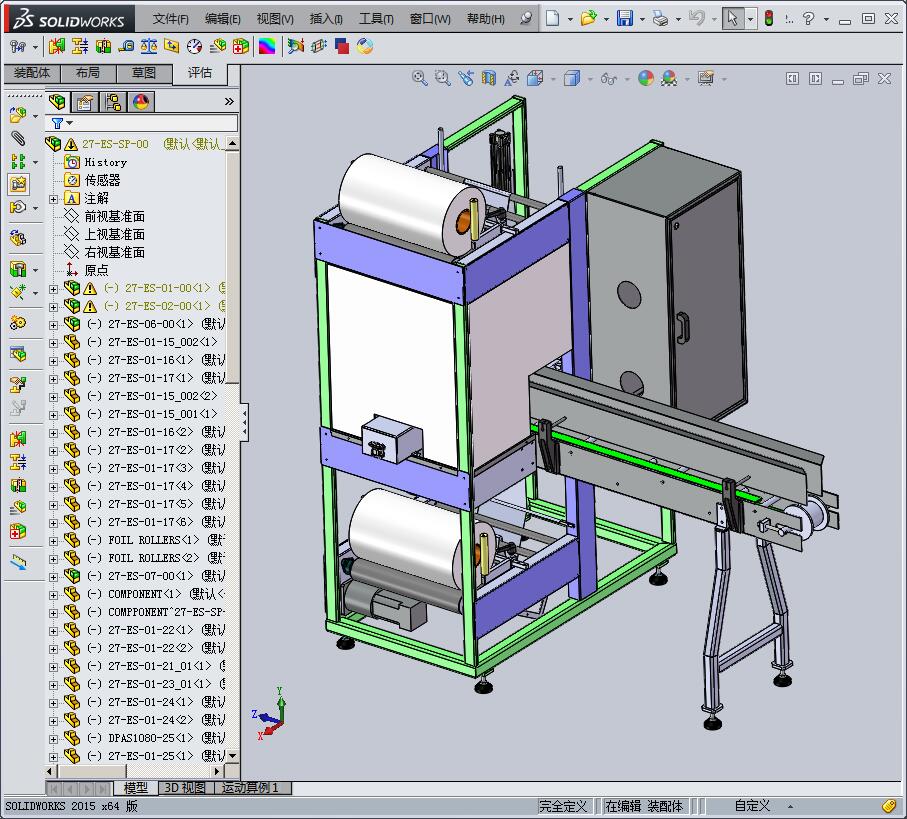Select FeatureManager design tree tab icon
This screenshot has height=819, width=907.
(x=57, y=102)
